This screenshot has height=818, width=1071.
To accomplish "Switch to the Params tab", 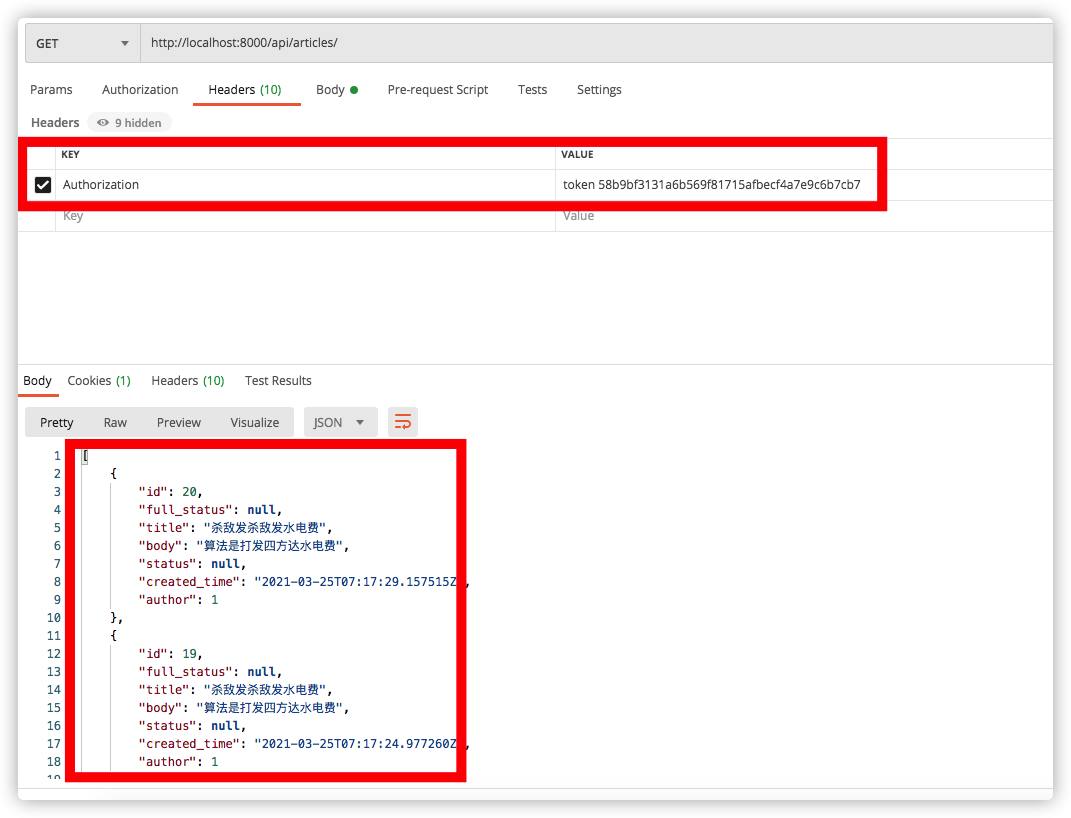I will (51, 90).
